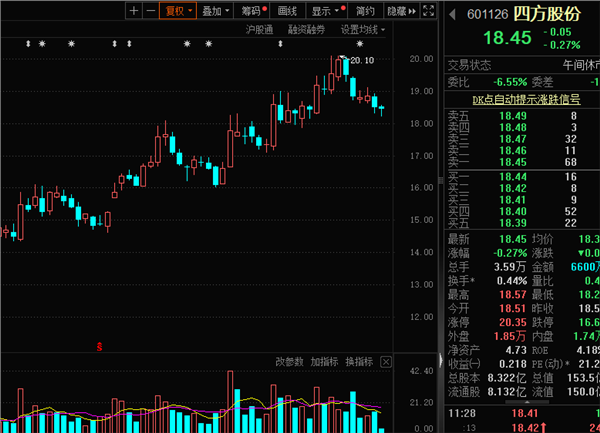Image resolution: width=600 pixels, height=433 pixels.
Task: Click 改参数 to edit indicator parameters
Action: (289, 361)
